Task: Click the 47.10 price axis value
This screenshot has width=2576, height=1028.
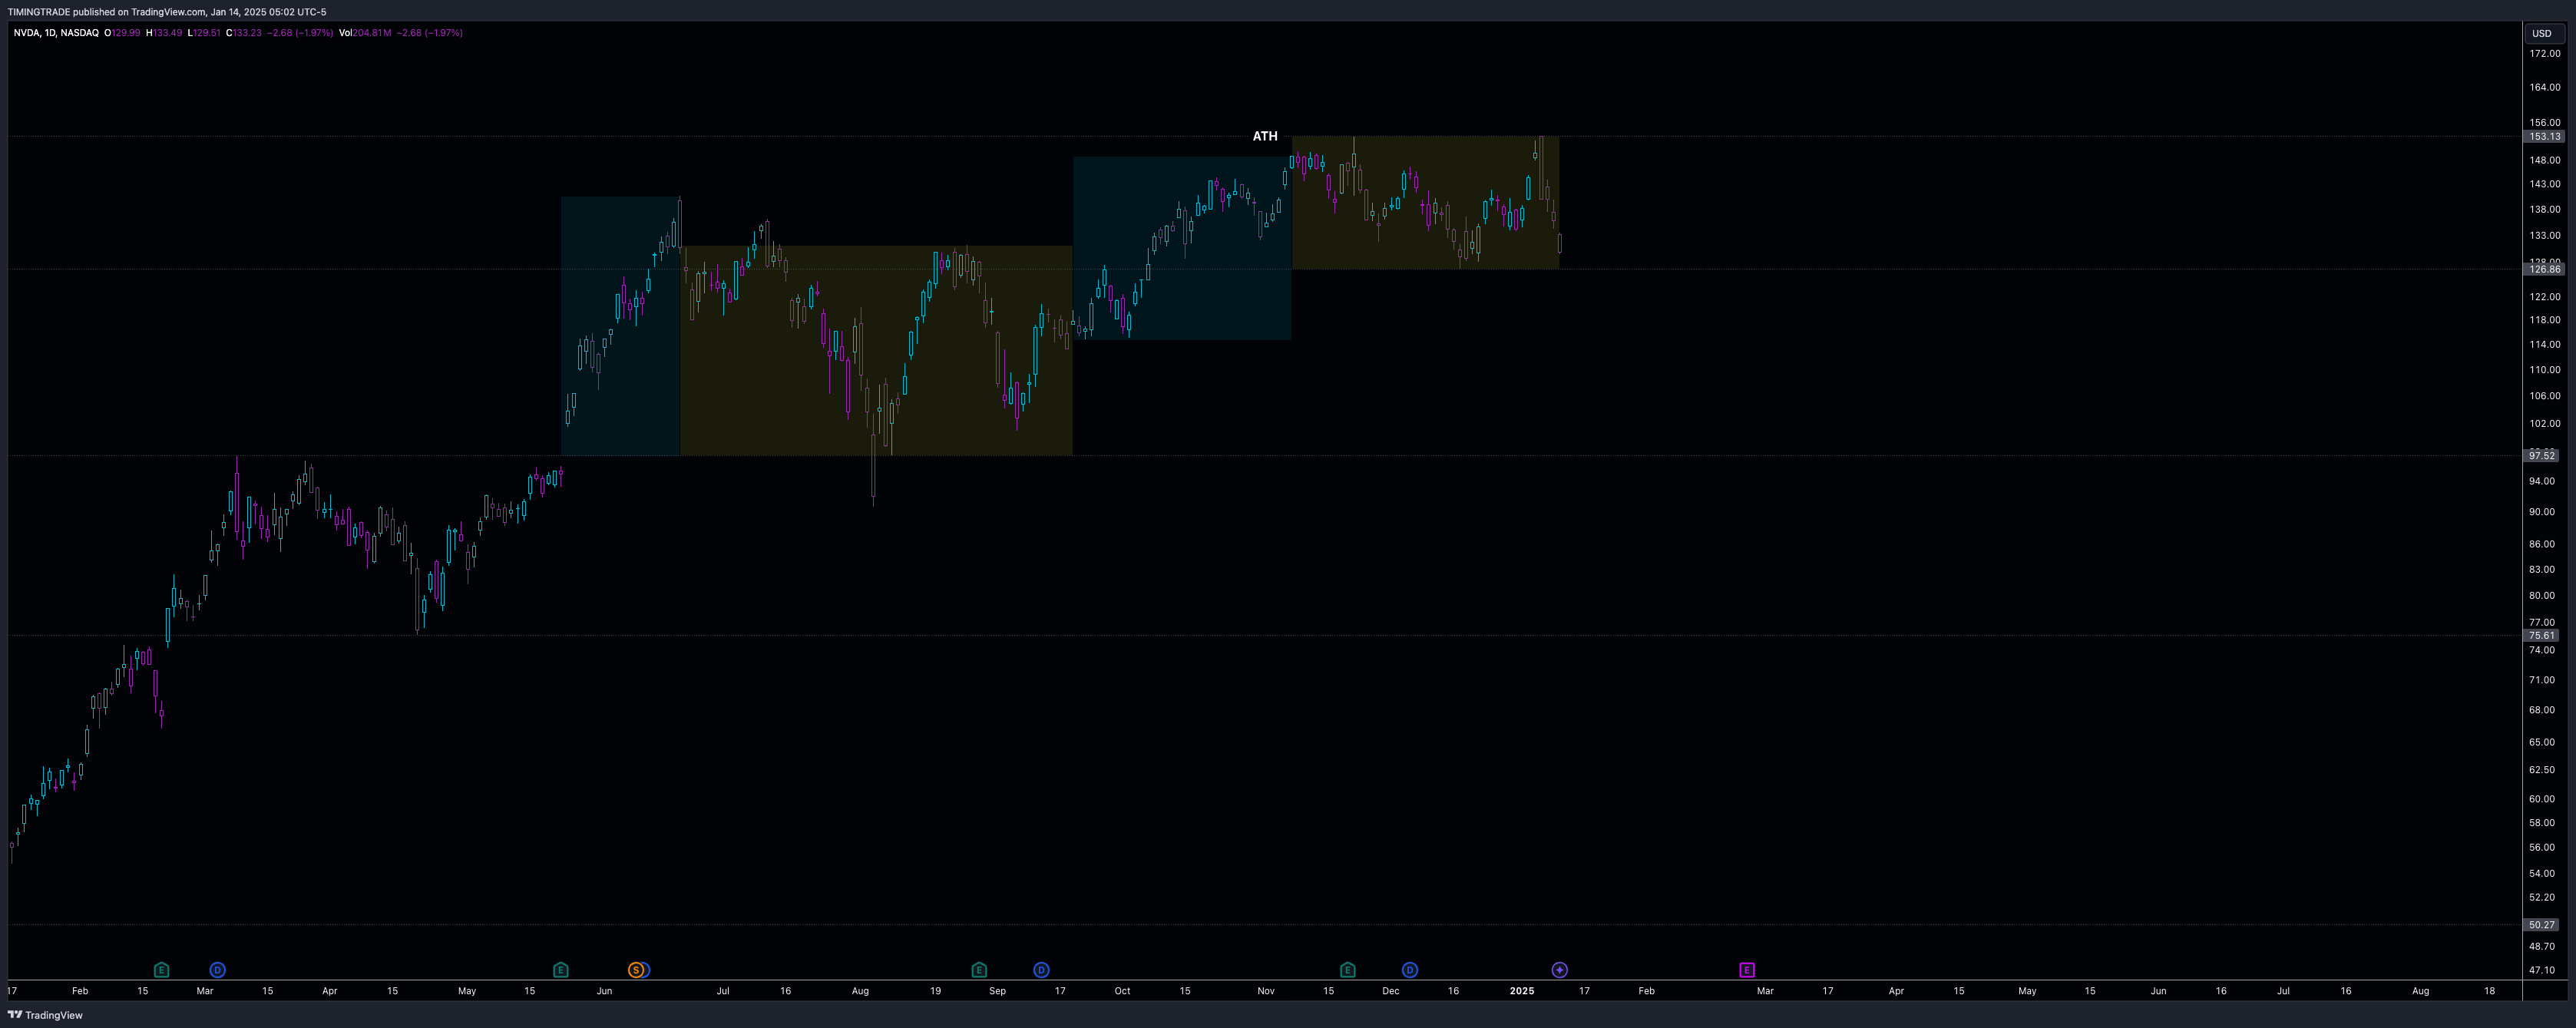Action: click(x=2541, y=970)
